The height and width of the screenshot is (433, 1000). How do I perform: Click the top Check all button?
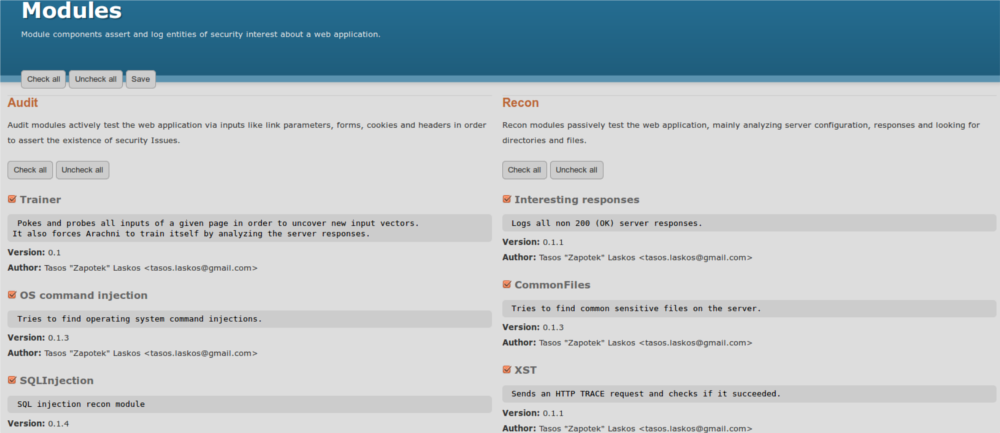[44, 79]
